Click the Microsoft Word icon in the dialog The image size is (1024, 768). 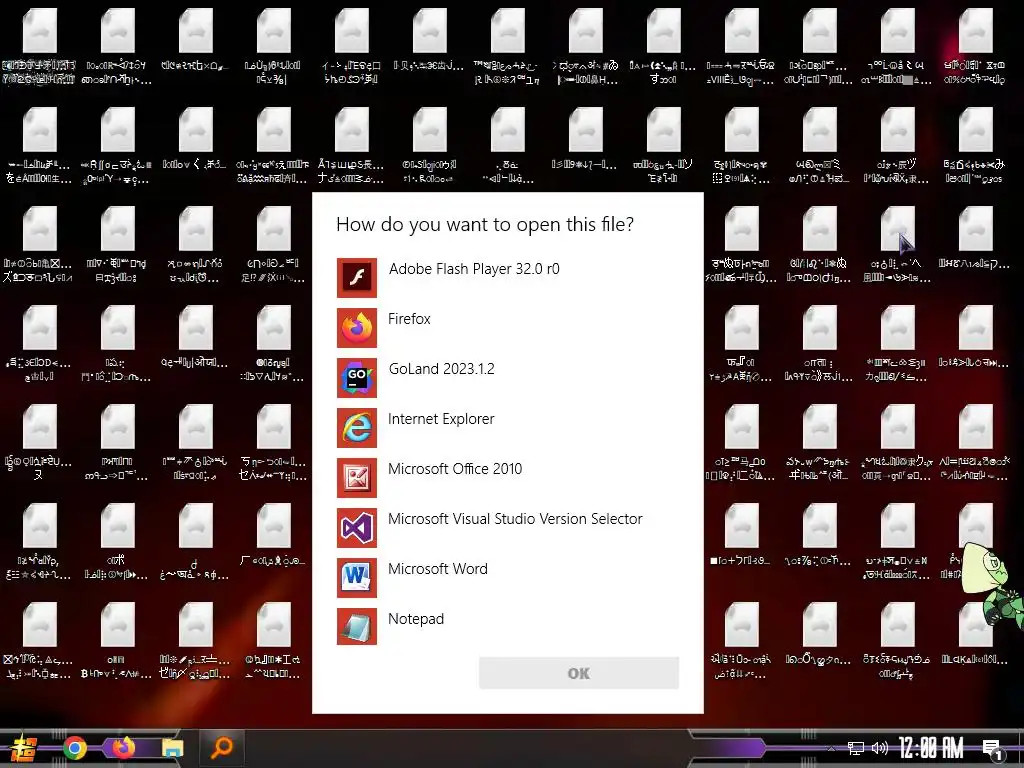357,578
